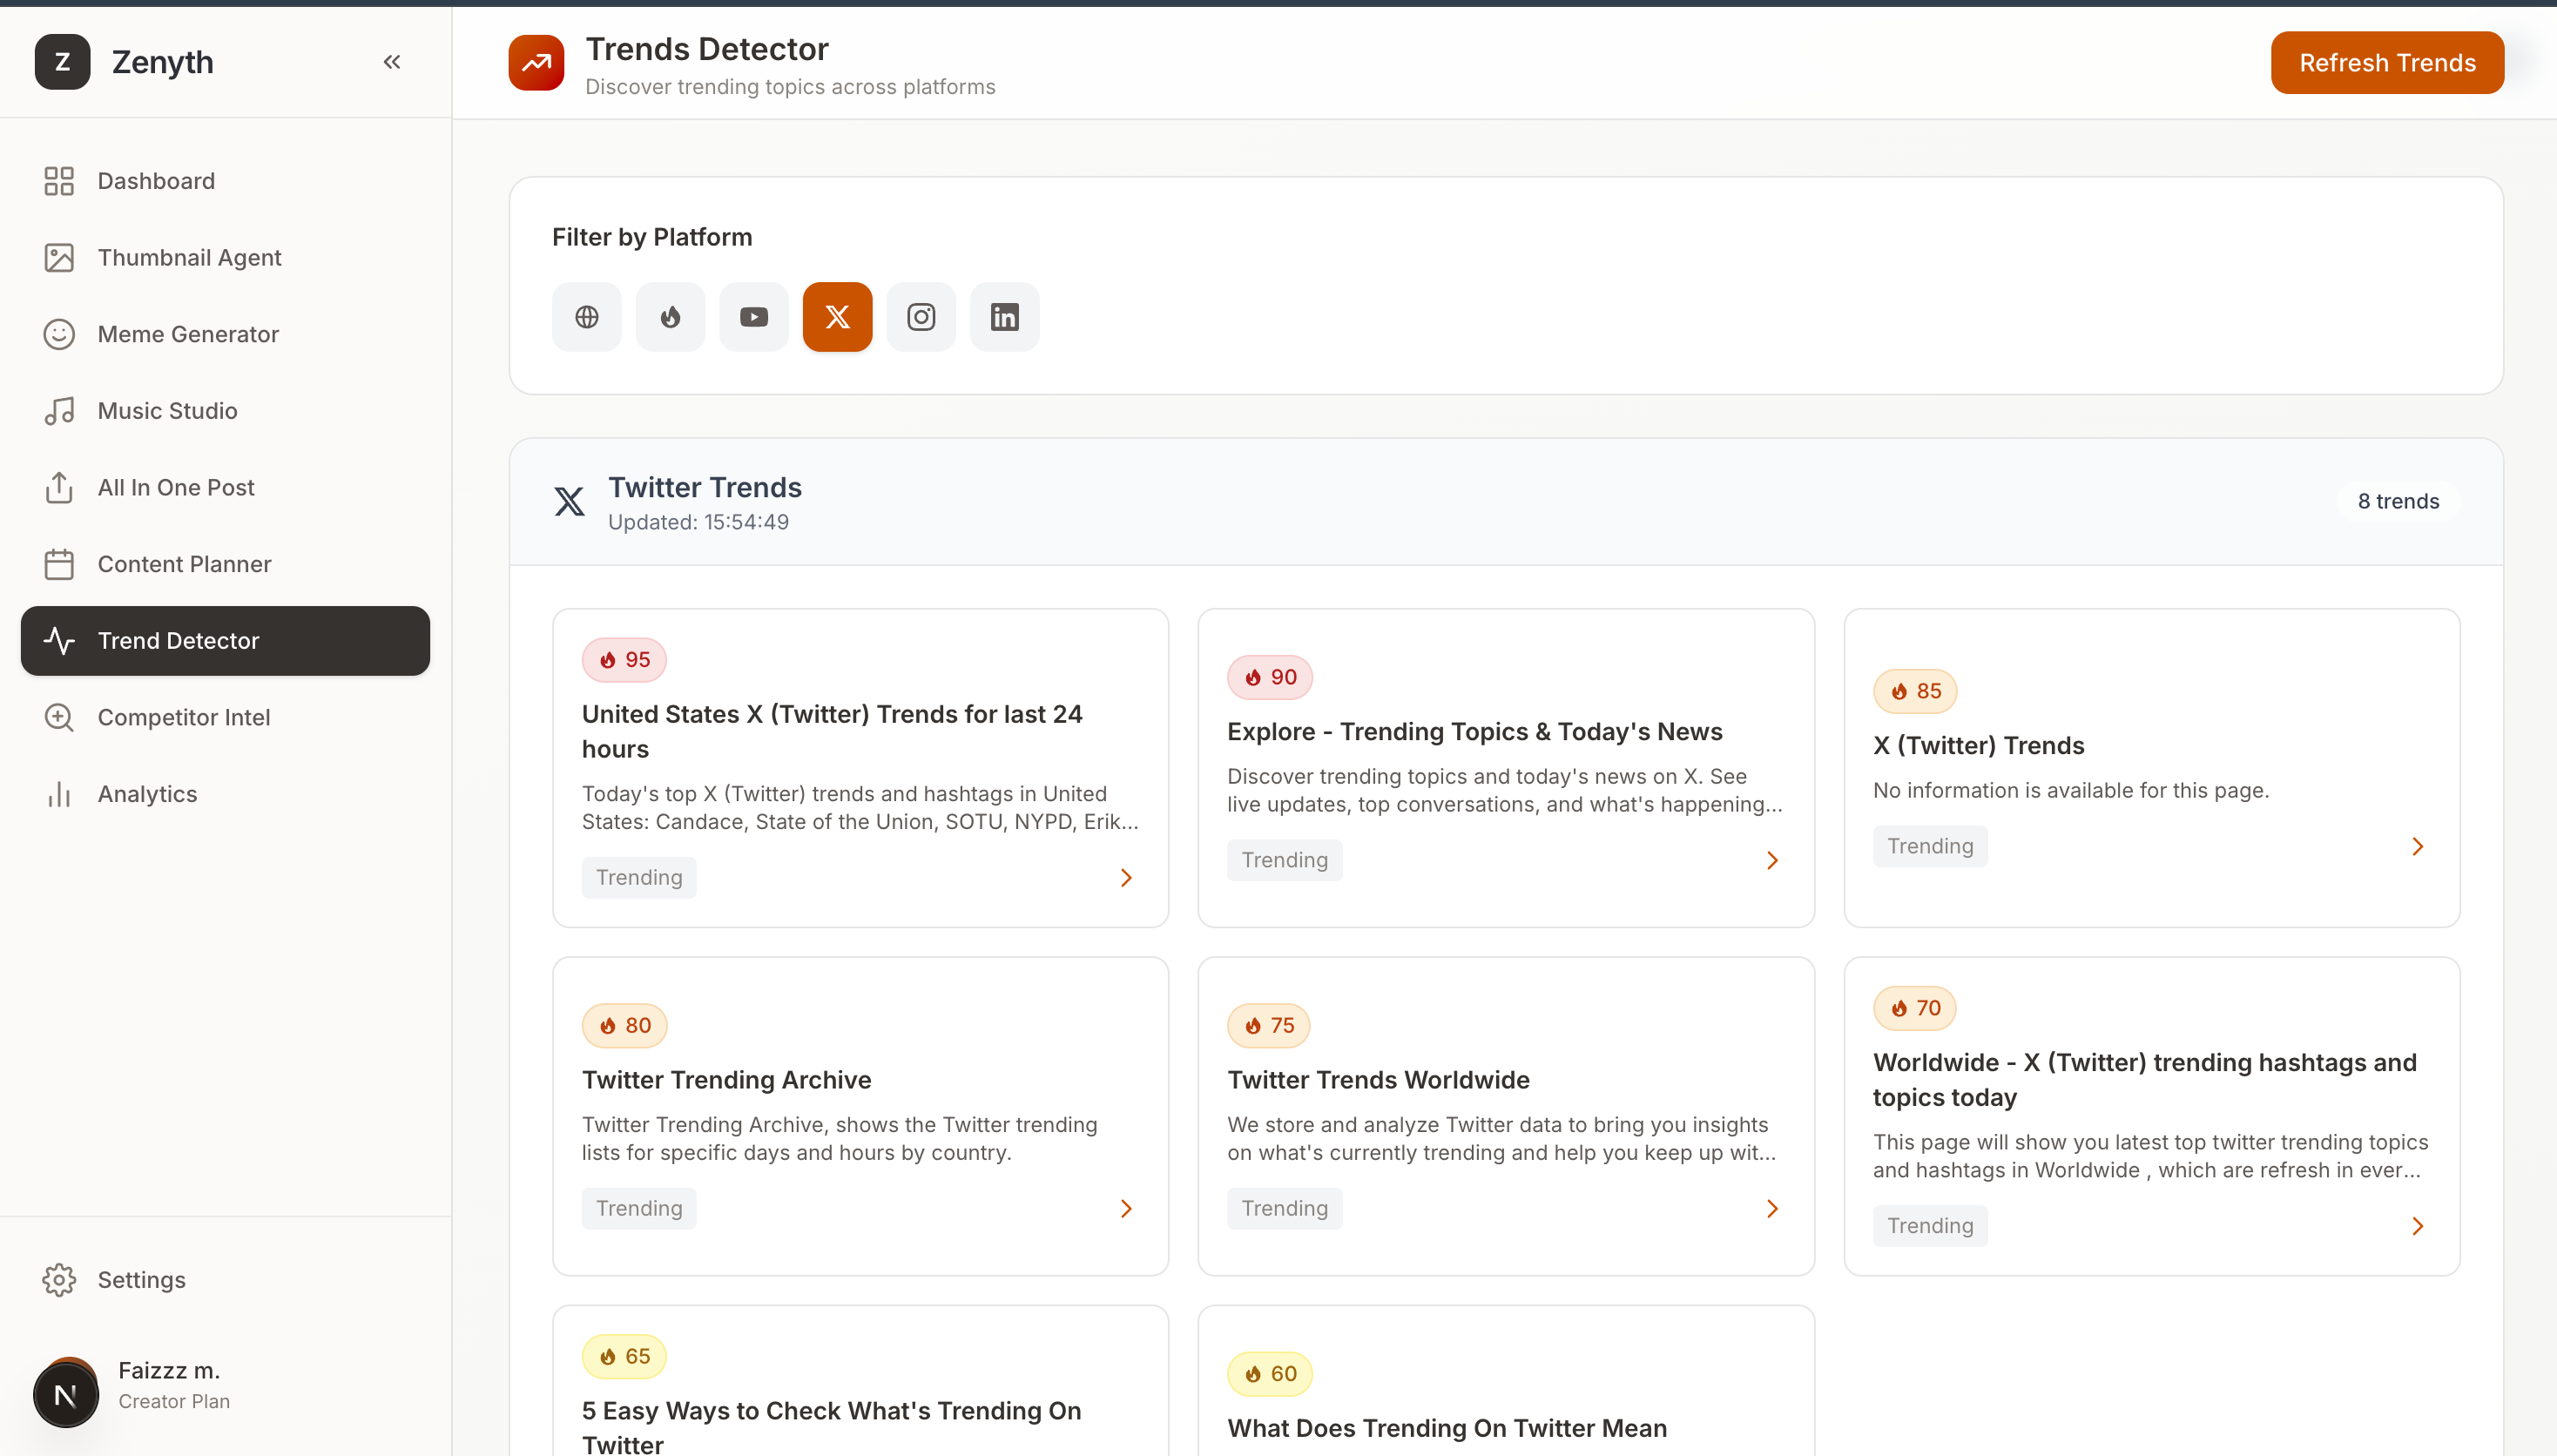Image resolution: width=2557 pixels, height=1456 pixels.
Task: Collapse the sidebar with double-chevron icon
Action: tap(392, 62)
